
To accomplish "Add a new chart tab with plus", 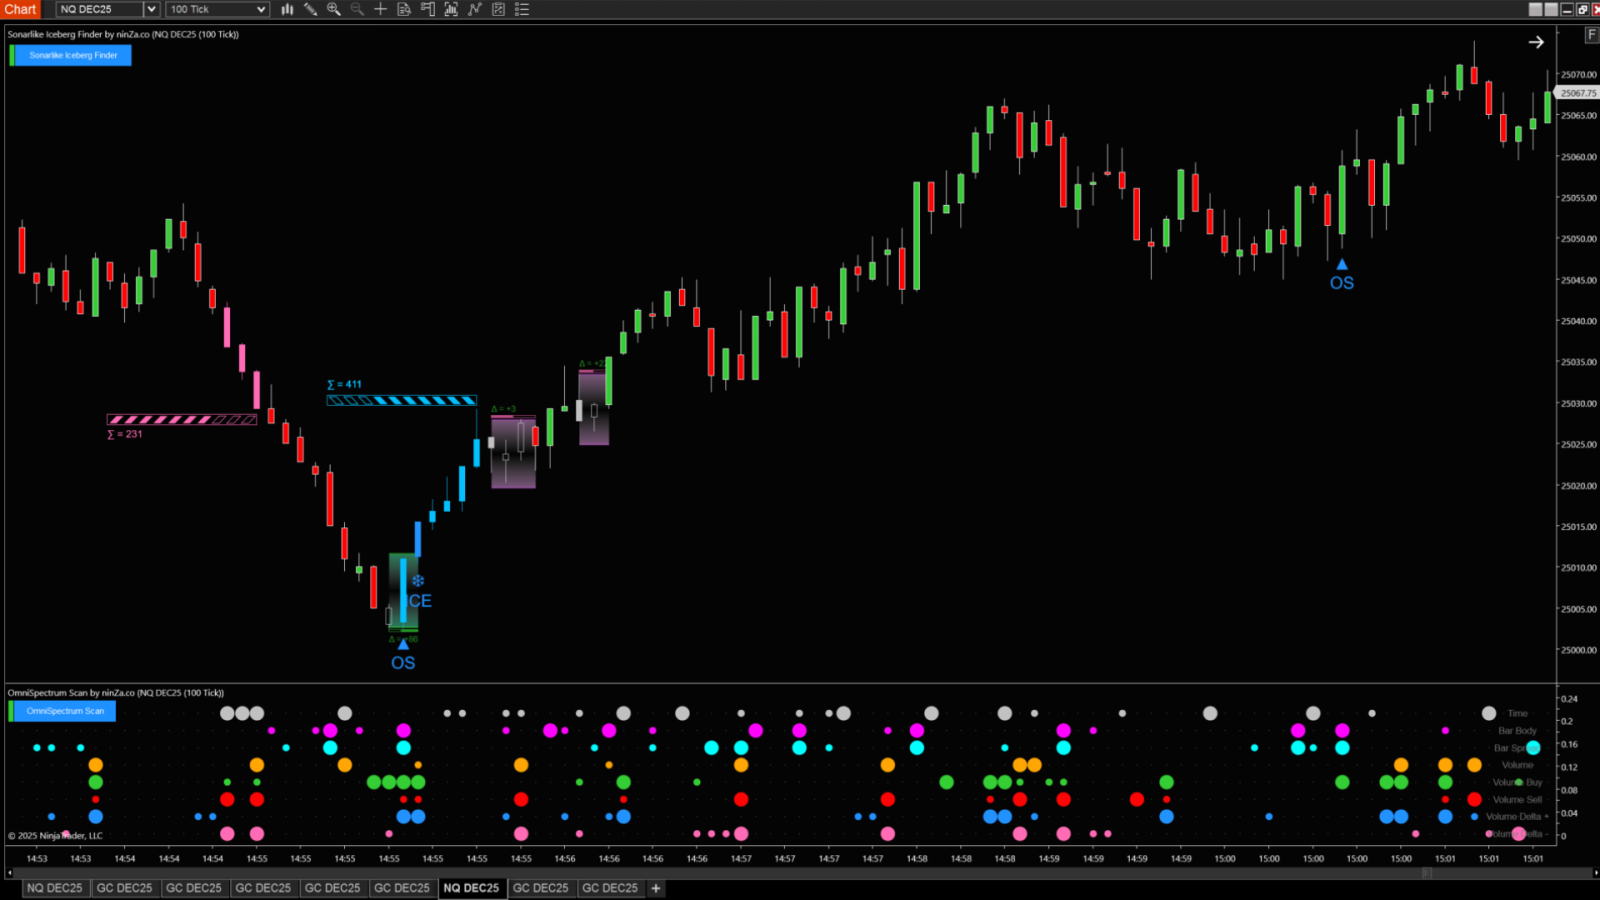I will click(x=656, y=888).
